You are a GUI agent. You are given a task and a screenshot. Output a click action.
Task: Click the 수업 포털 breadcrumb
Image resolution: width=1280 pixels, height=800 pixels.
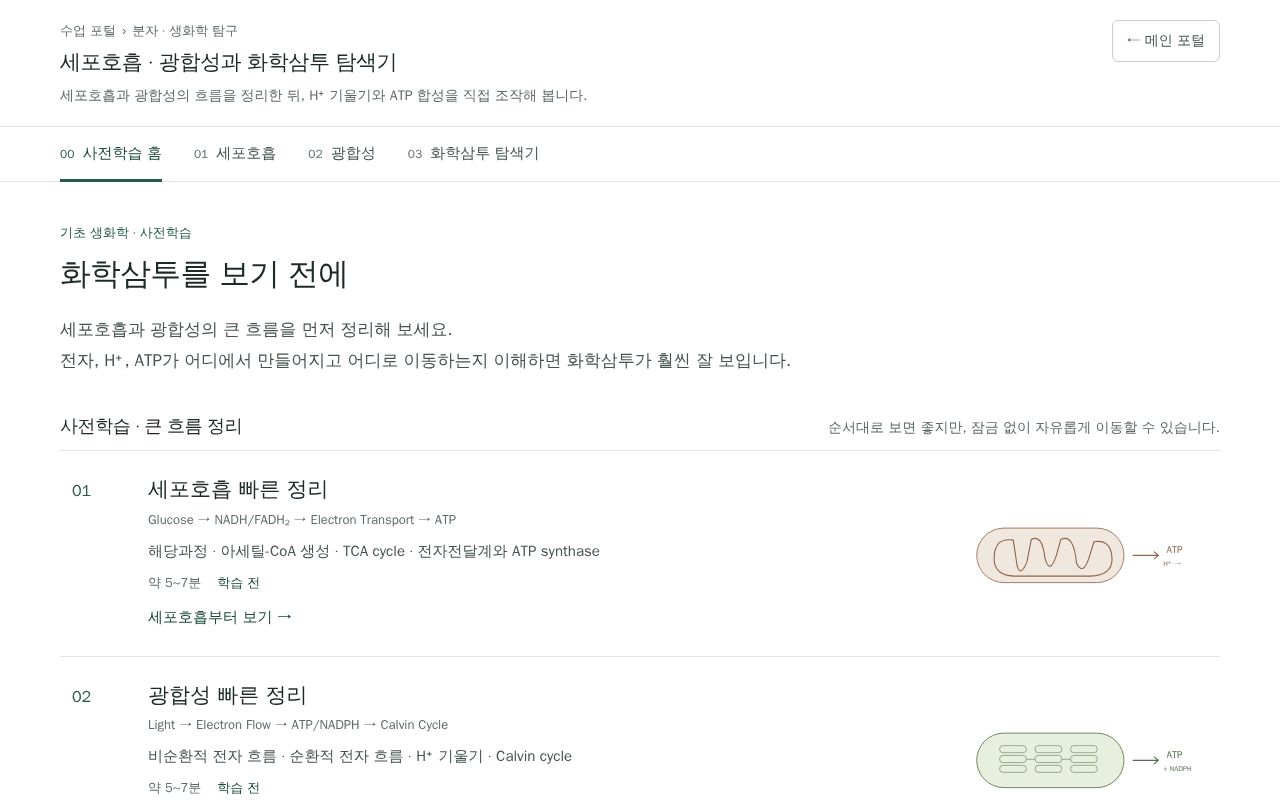tap(88, 31)
